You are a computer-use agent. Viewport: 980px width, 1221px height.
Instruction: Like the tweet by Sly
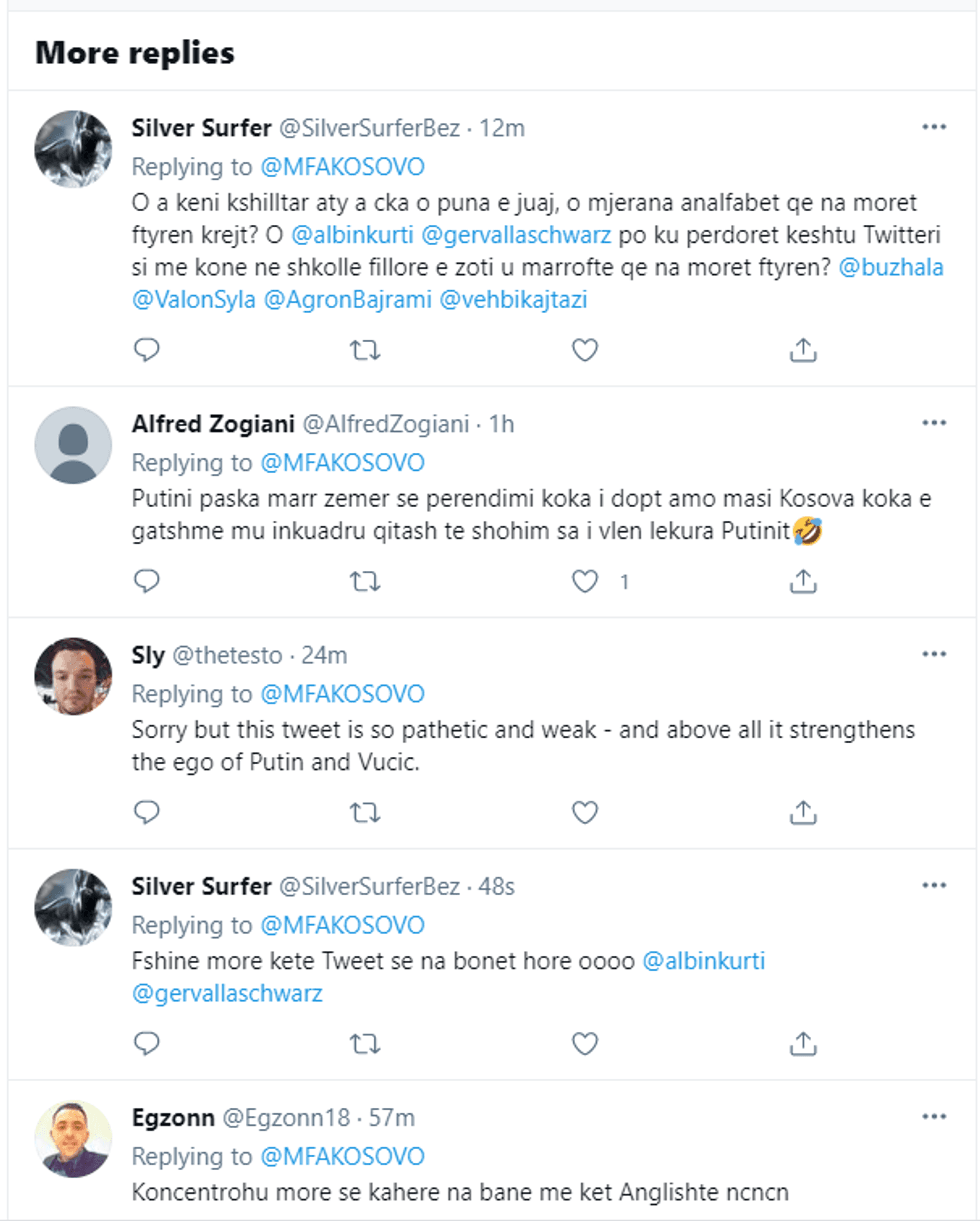584,812
